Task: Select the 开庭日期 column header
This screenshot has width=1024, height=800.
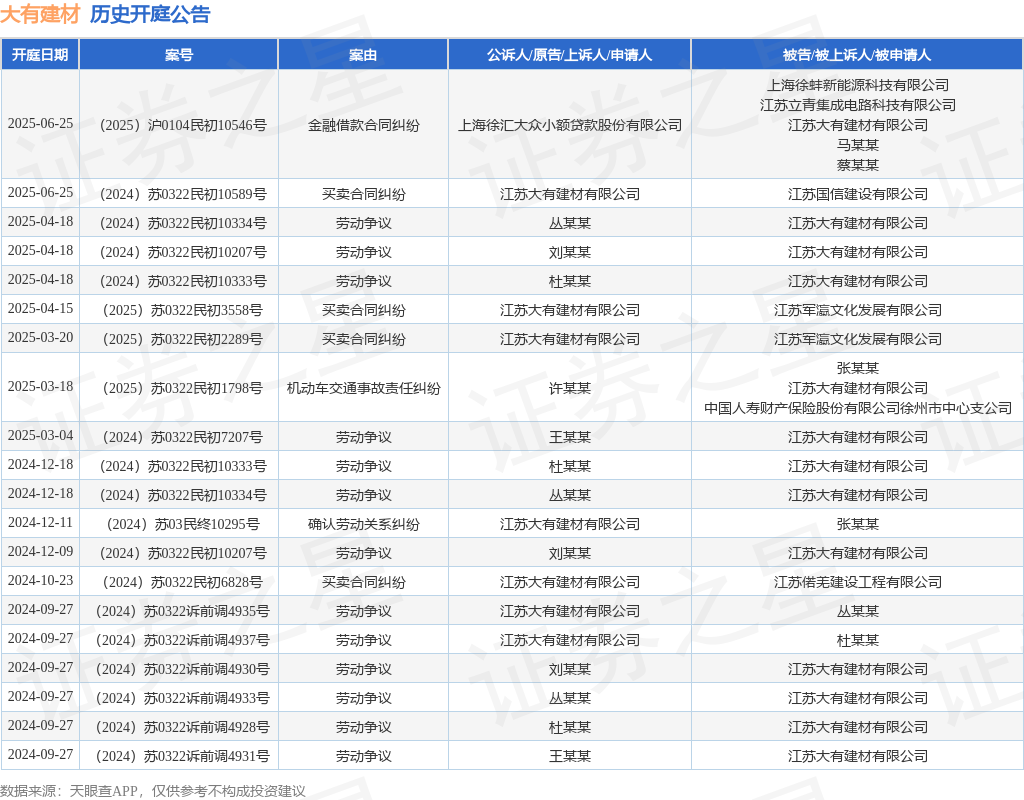Action: [40, 55]
